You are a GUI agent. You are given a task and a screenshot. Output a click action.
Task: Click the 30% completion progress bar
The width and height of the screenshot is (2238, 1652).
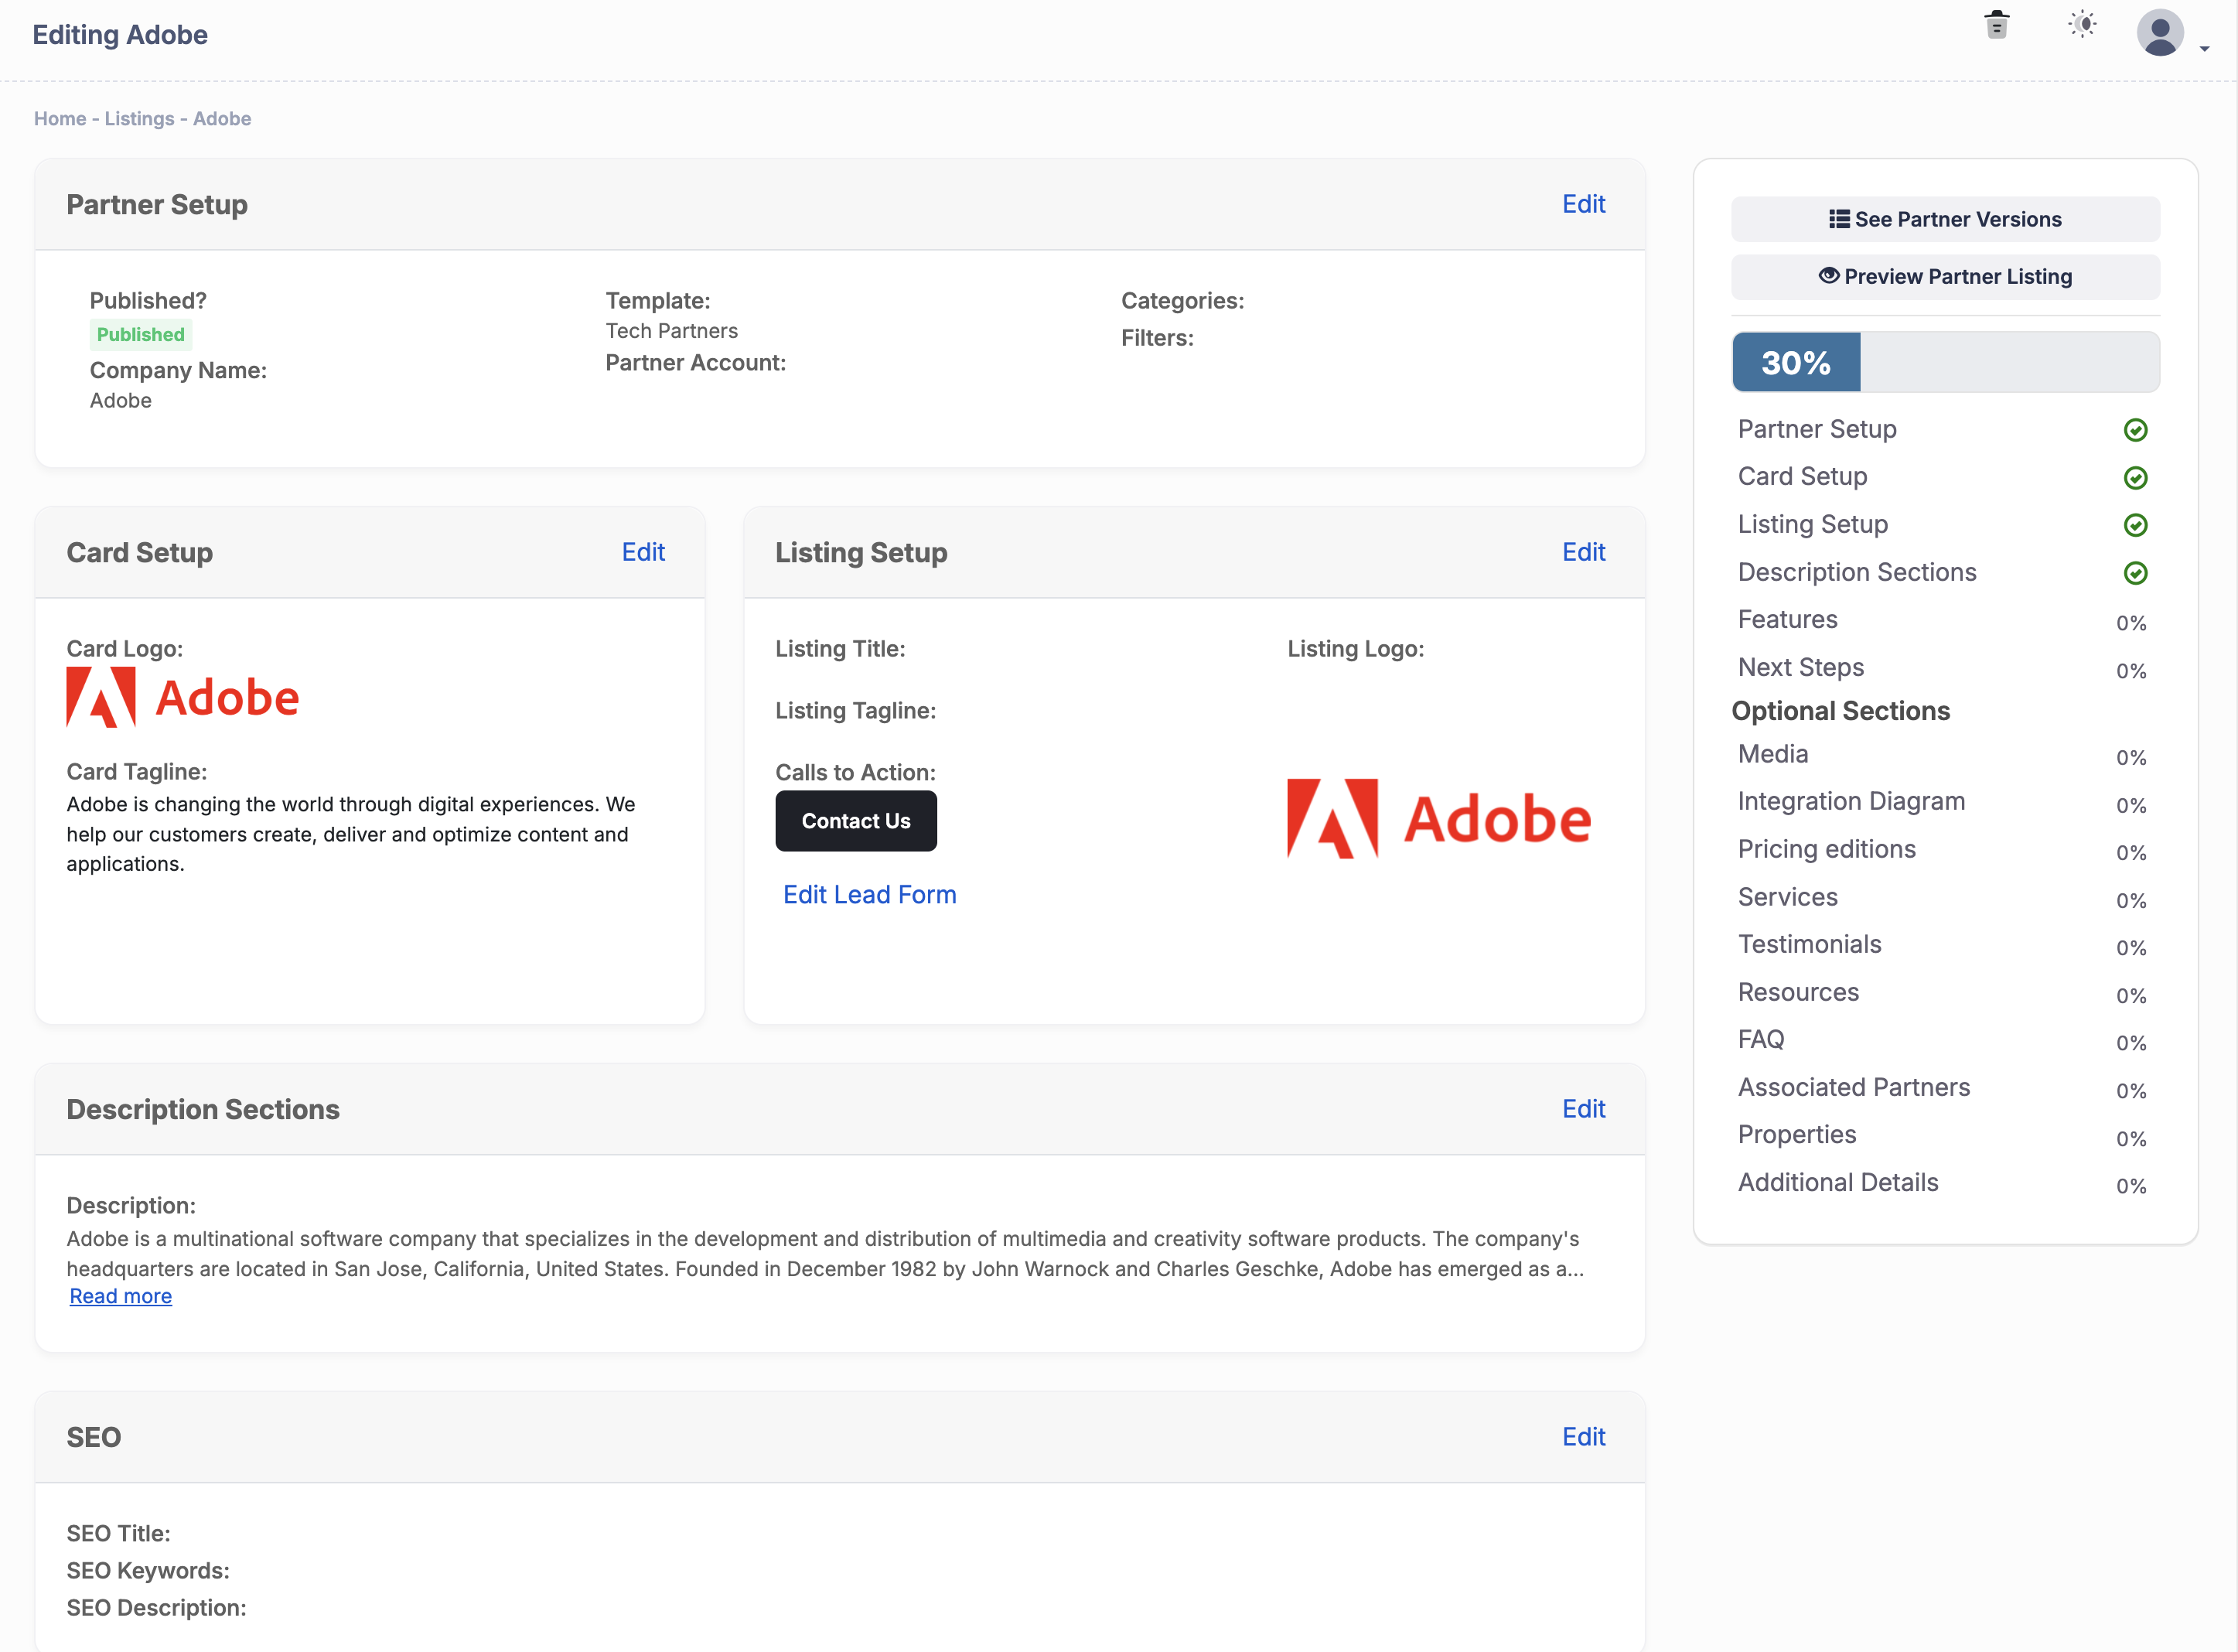1945,362
